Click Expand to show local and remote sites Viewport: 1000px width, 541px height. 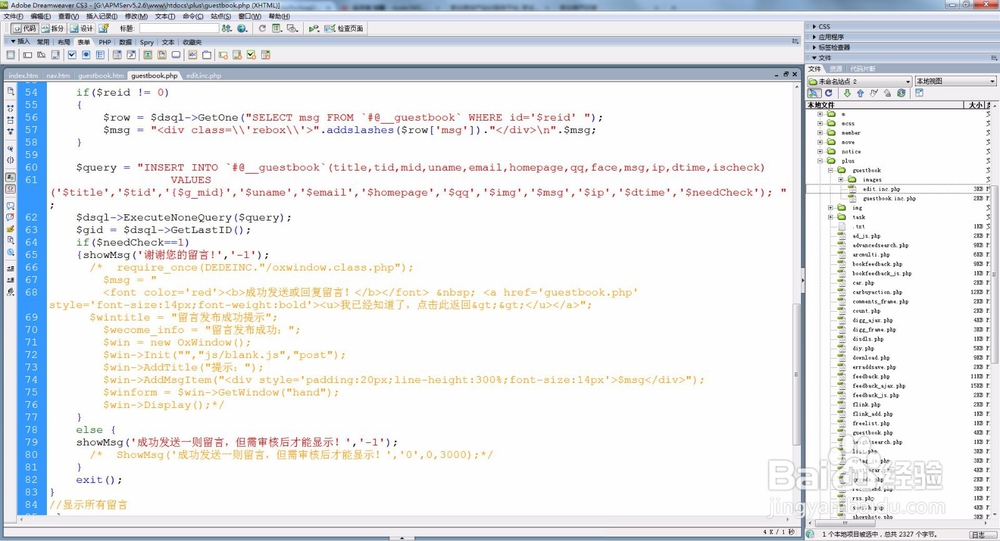919,93
